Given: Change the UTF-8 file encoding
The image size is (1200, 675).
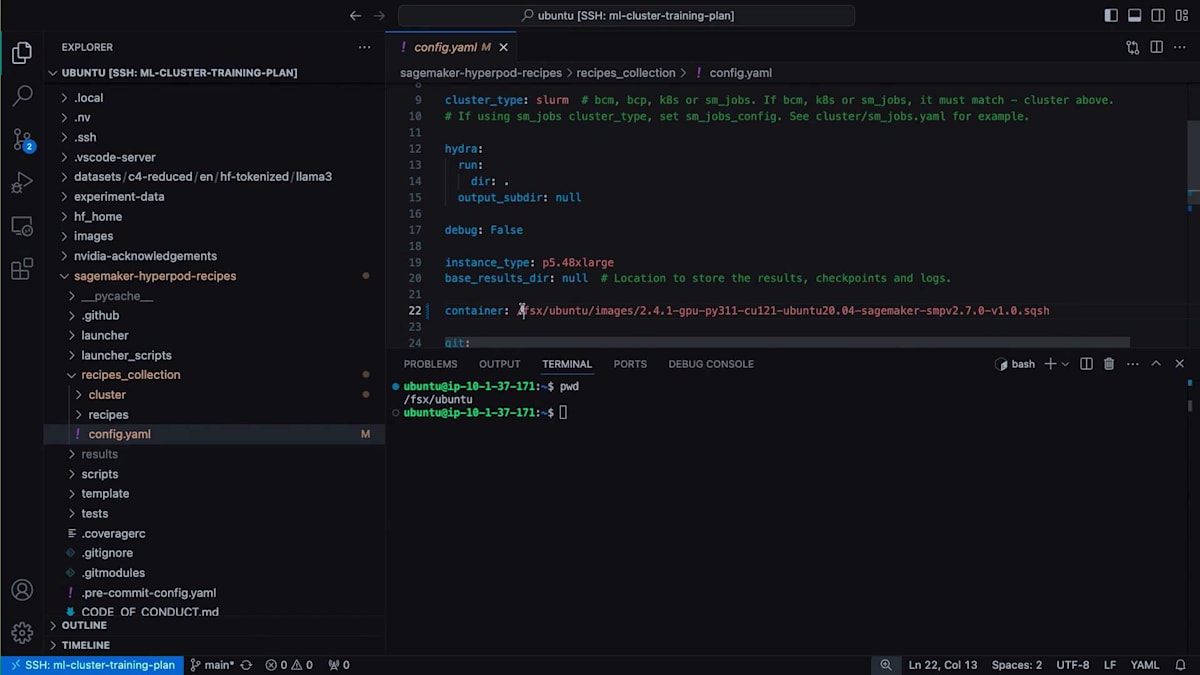Looking at the screenshot, I should [1072, 665].
